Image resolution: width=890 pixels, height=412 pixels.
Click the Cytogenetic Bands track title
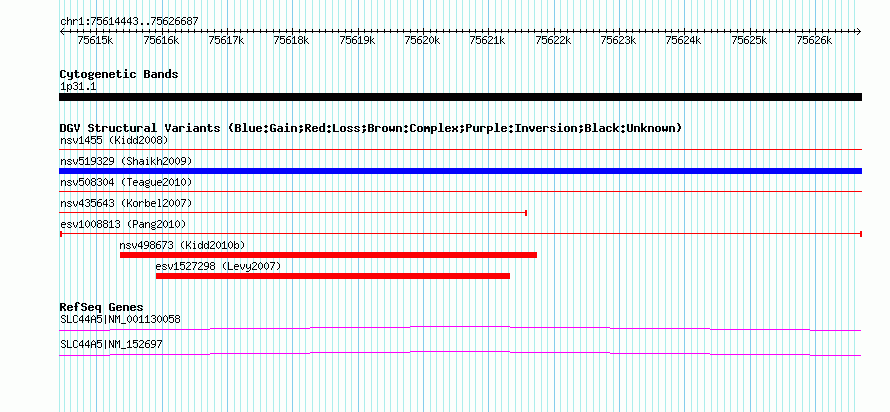119,74
